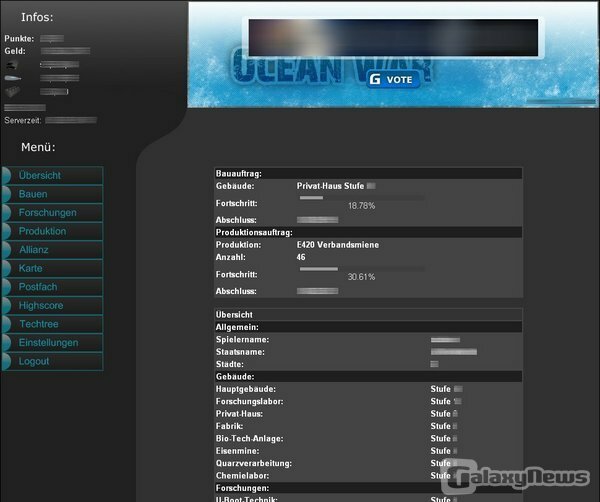View the Highscore page
Viewport: 600px width, 502px height.
pyautogui.click(x=52, y=305)
